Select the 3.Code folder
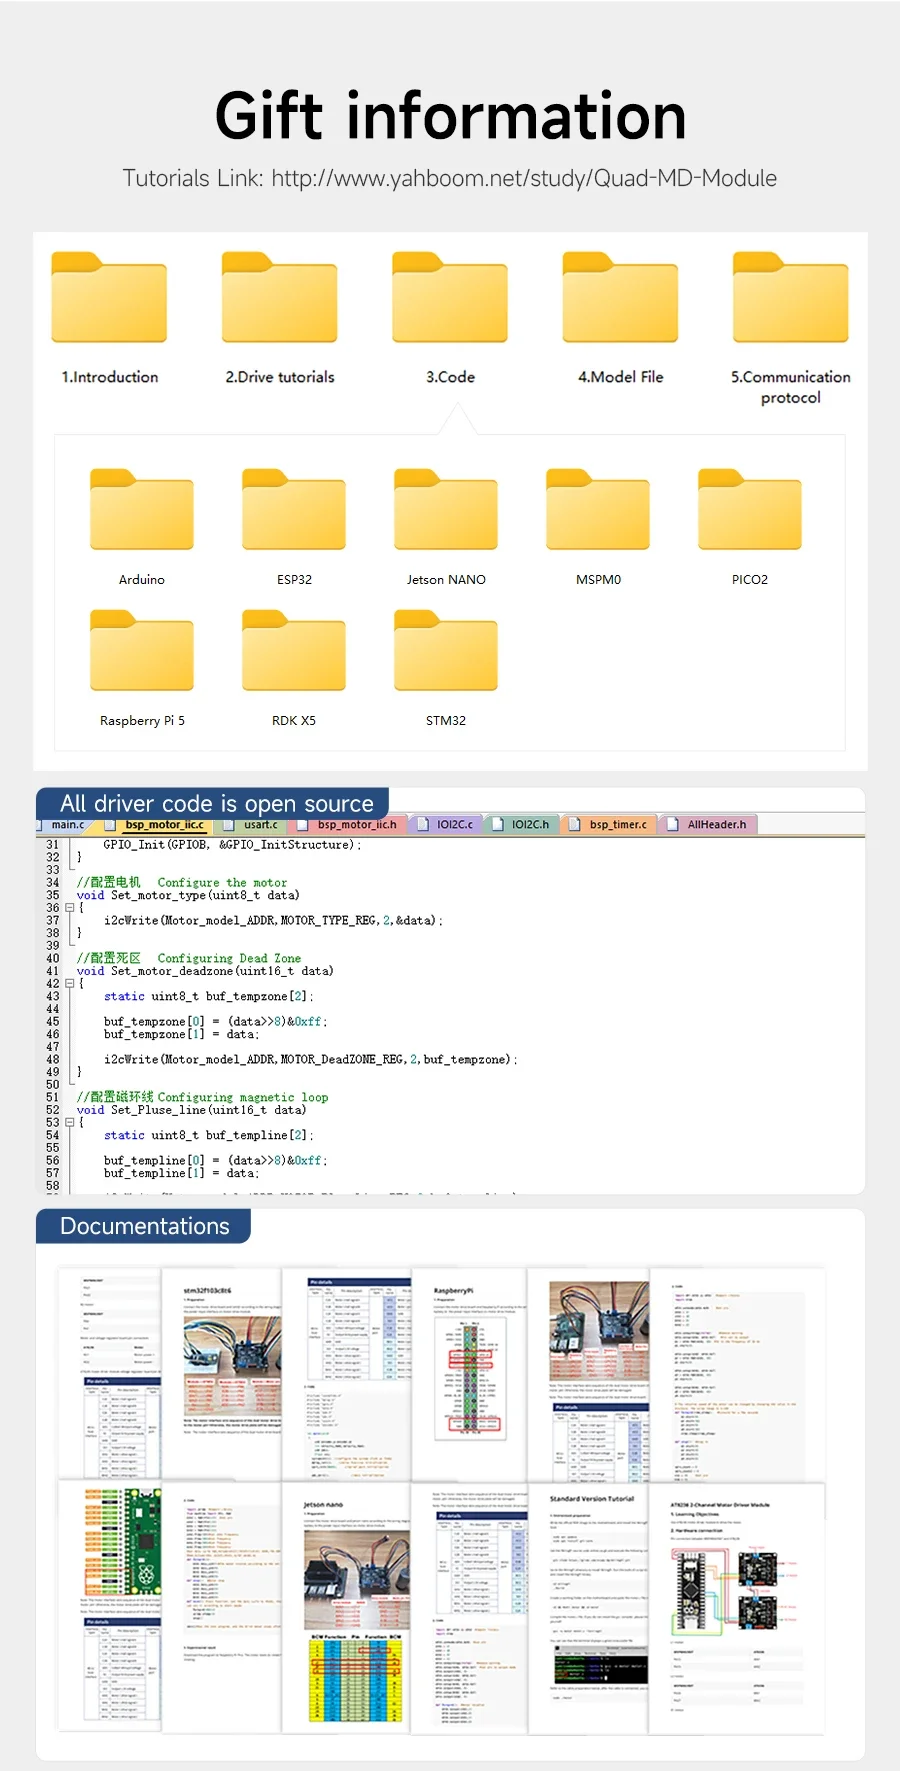This screenshot has width=900, height=1771. coord(450,318)
